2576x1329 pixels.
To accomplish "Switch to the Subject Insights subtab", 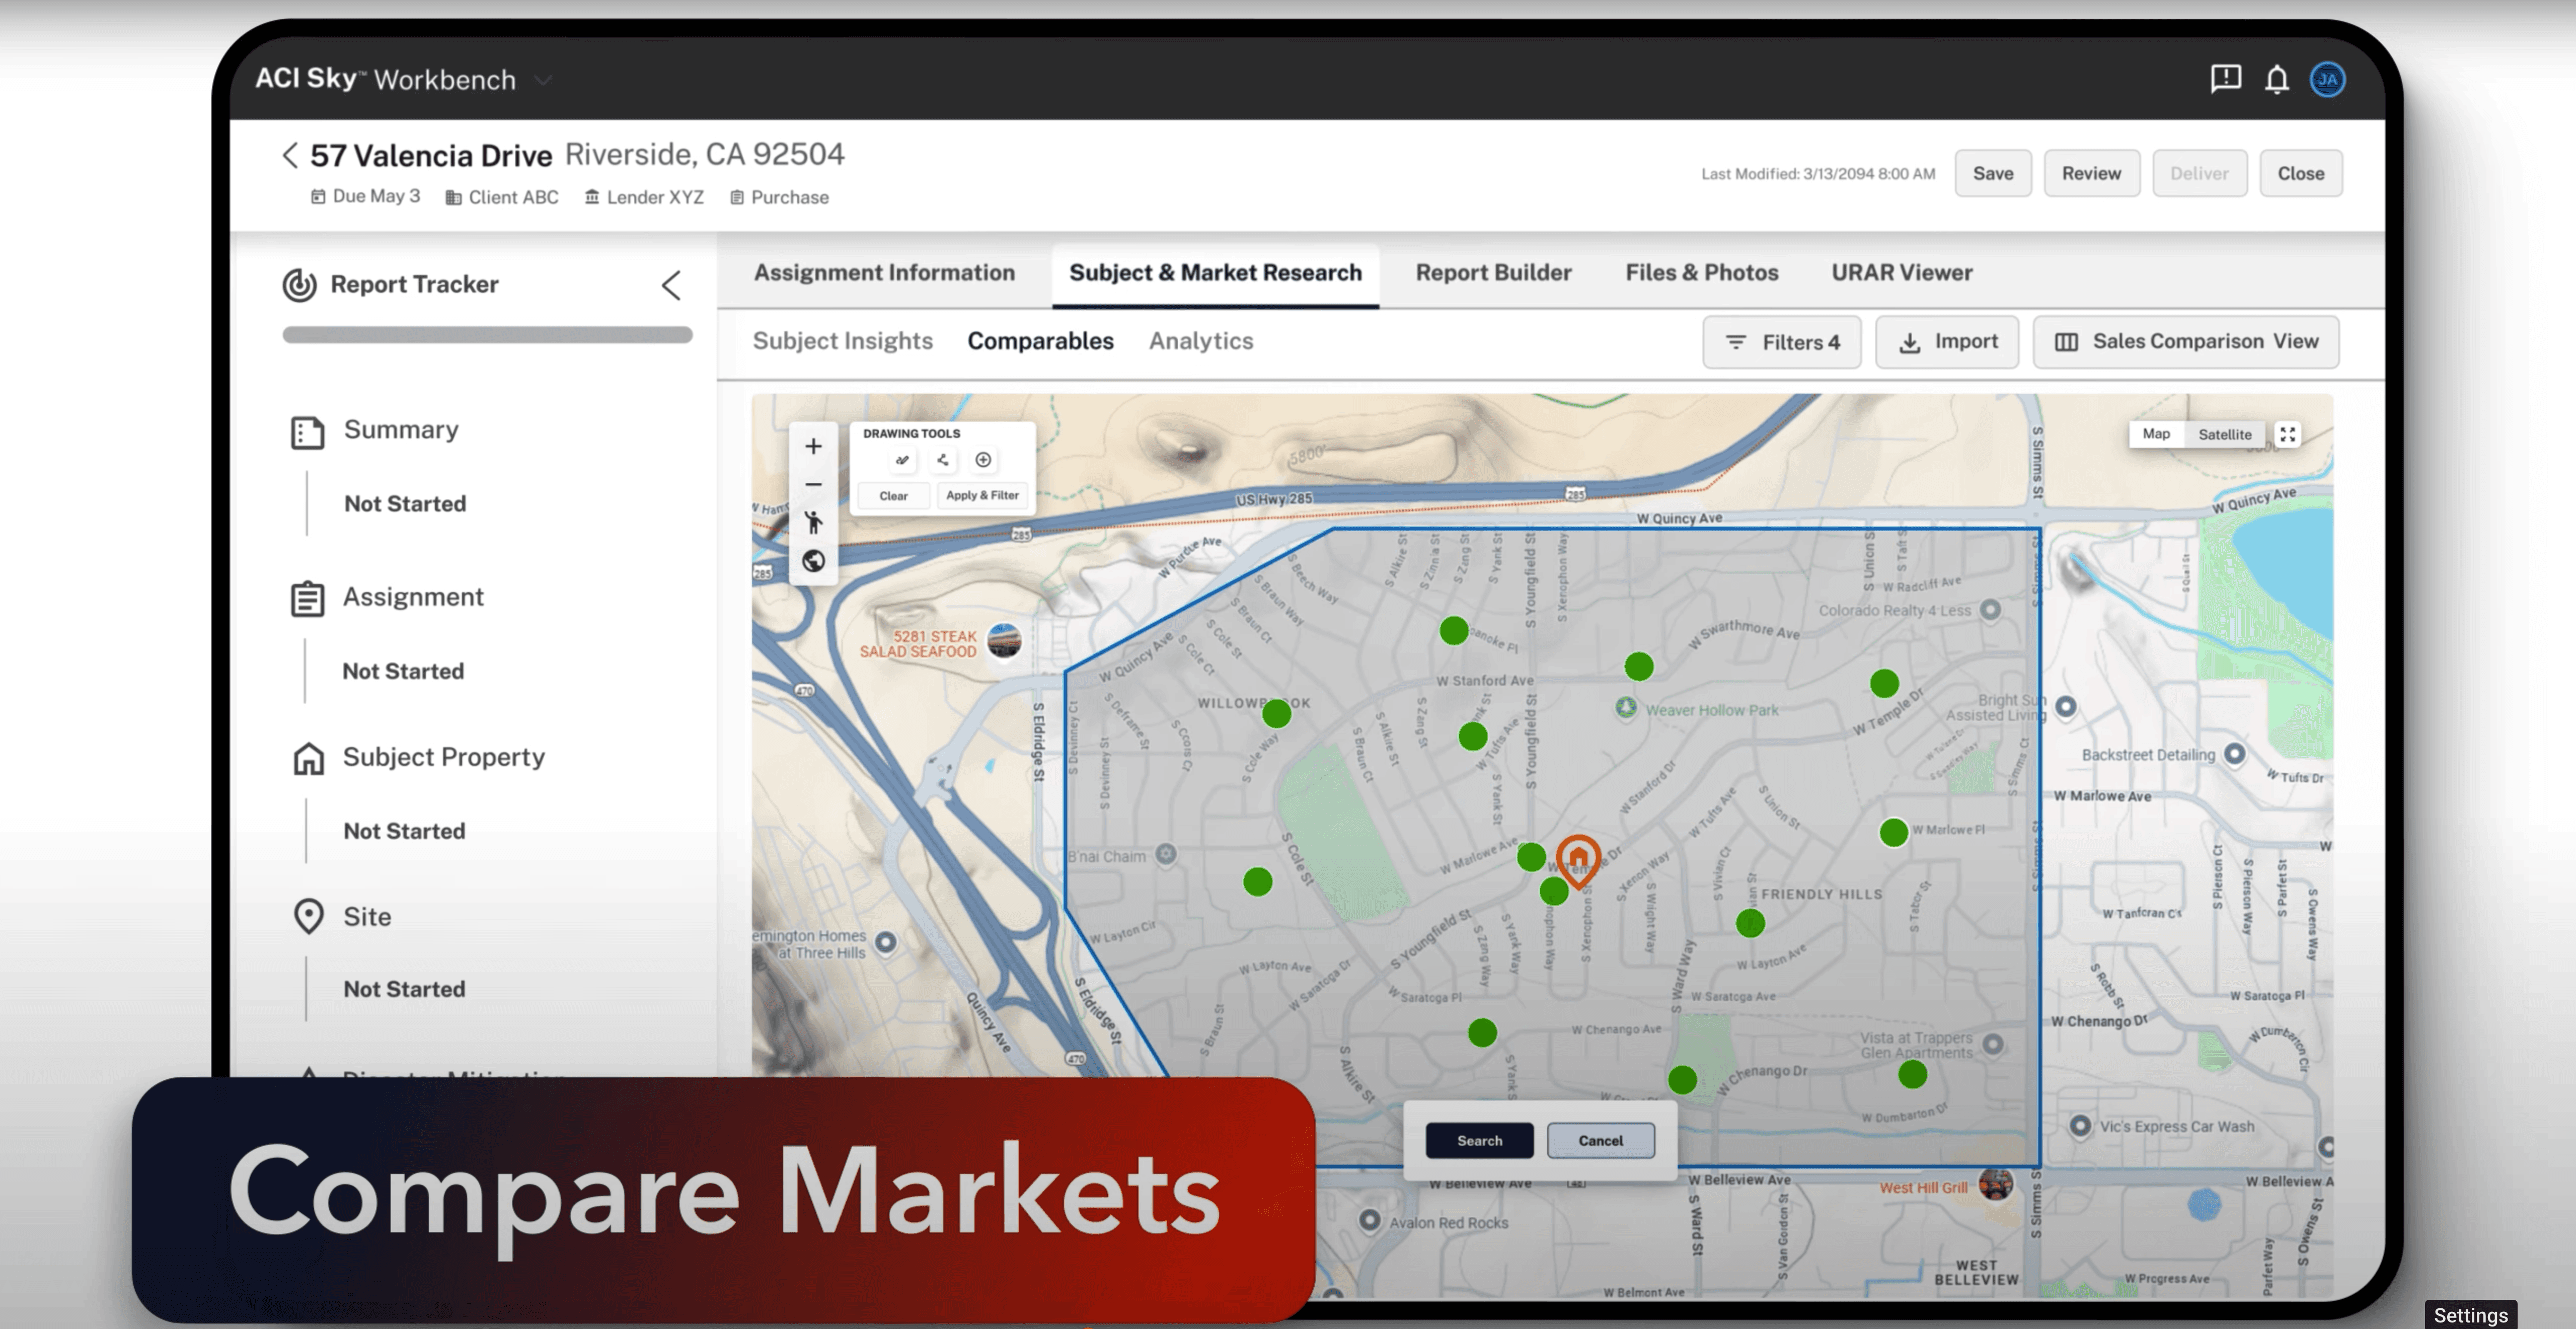I will point(842,341).
